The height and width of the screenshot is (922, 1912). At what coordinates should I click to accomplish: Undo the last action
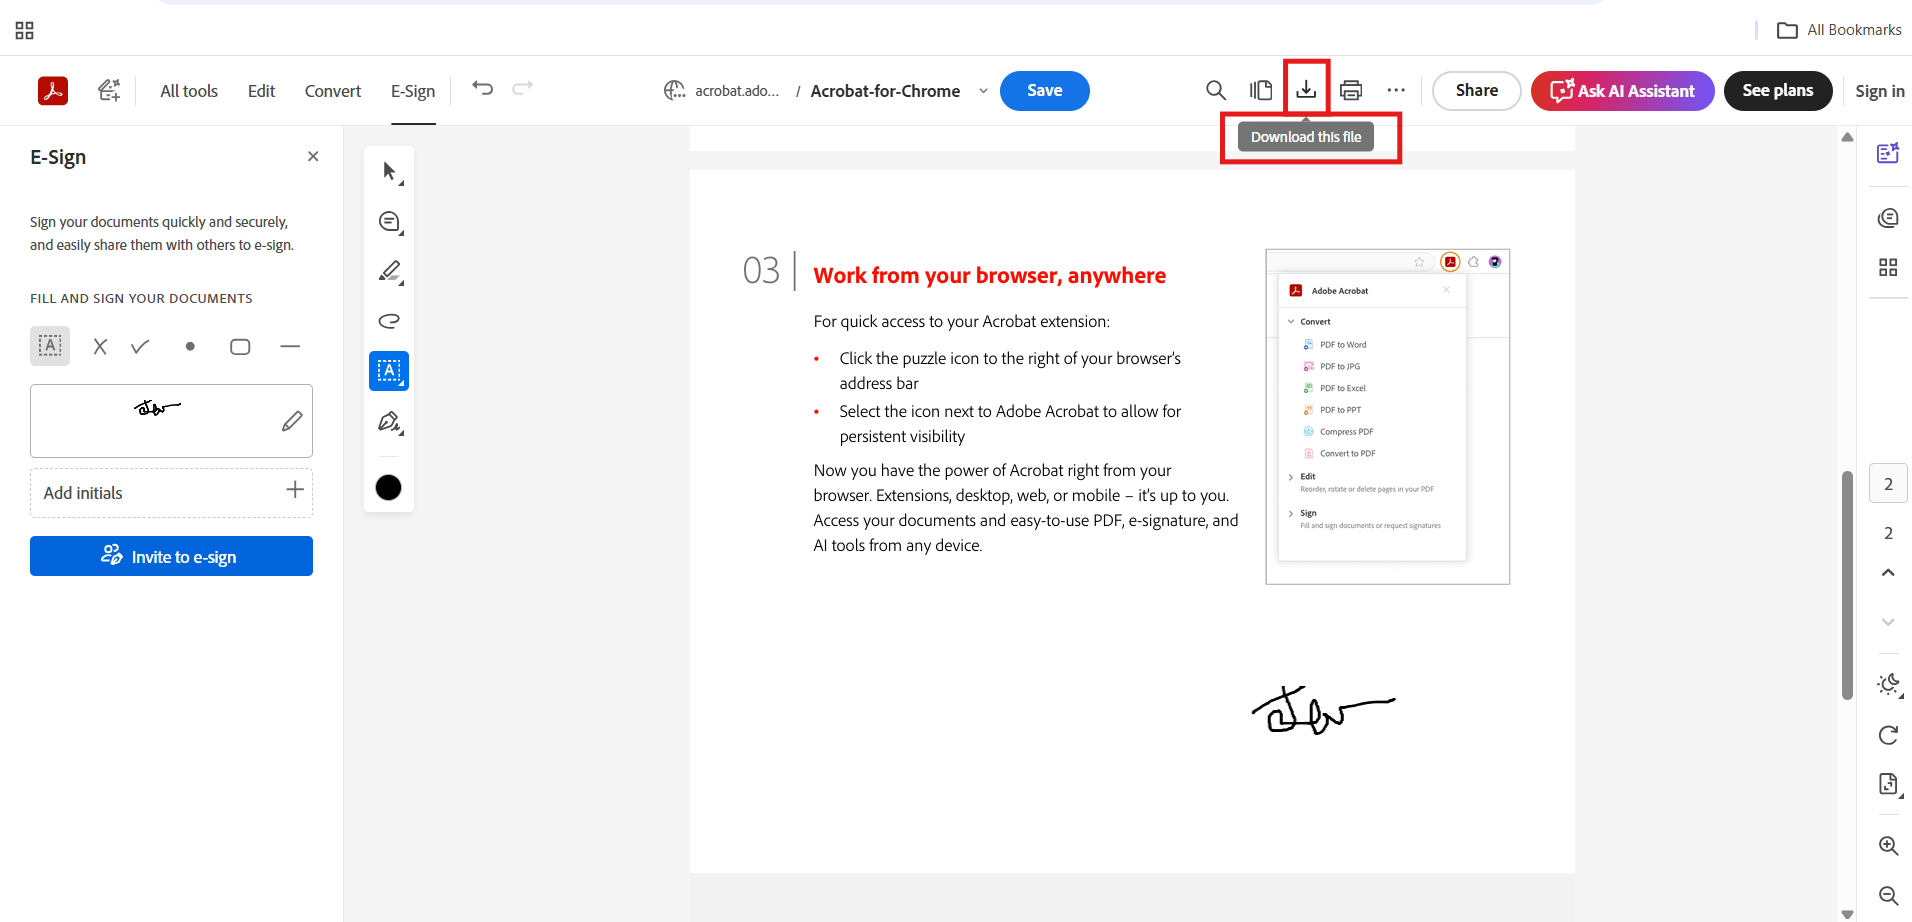(x=483, y=89)
